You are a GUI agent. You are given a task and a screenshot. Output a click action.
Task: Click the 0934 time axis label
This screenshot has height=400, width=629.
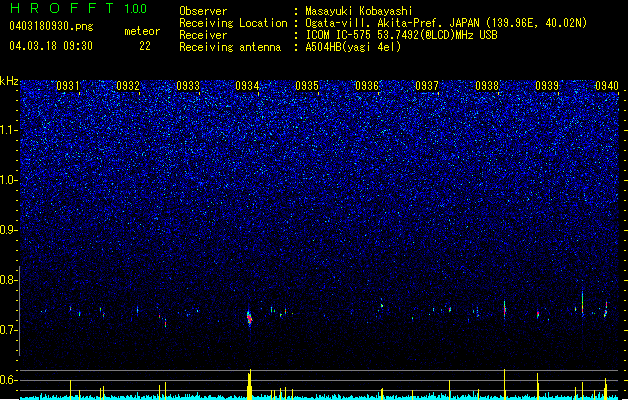pos(248,86)
